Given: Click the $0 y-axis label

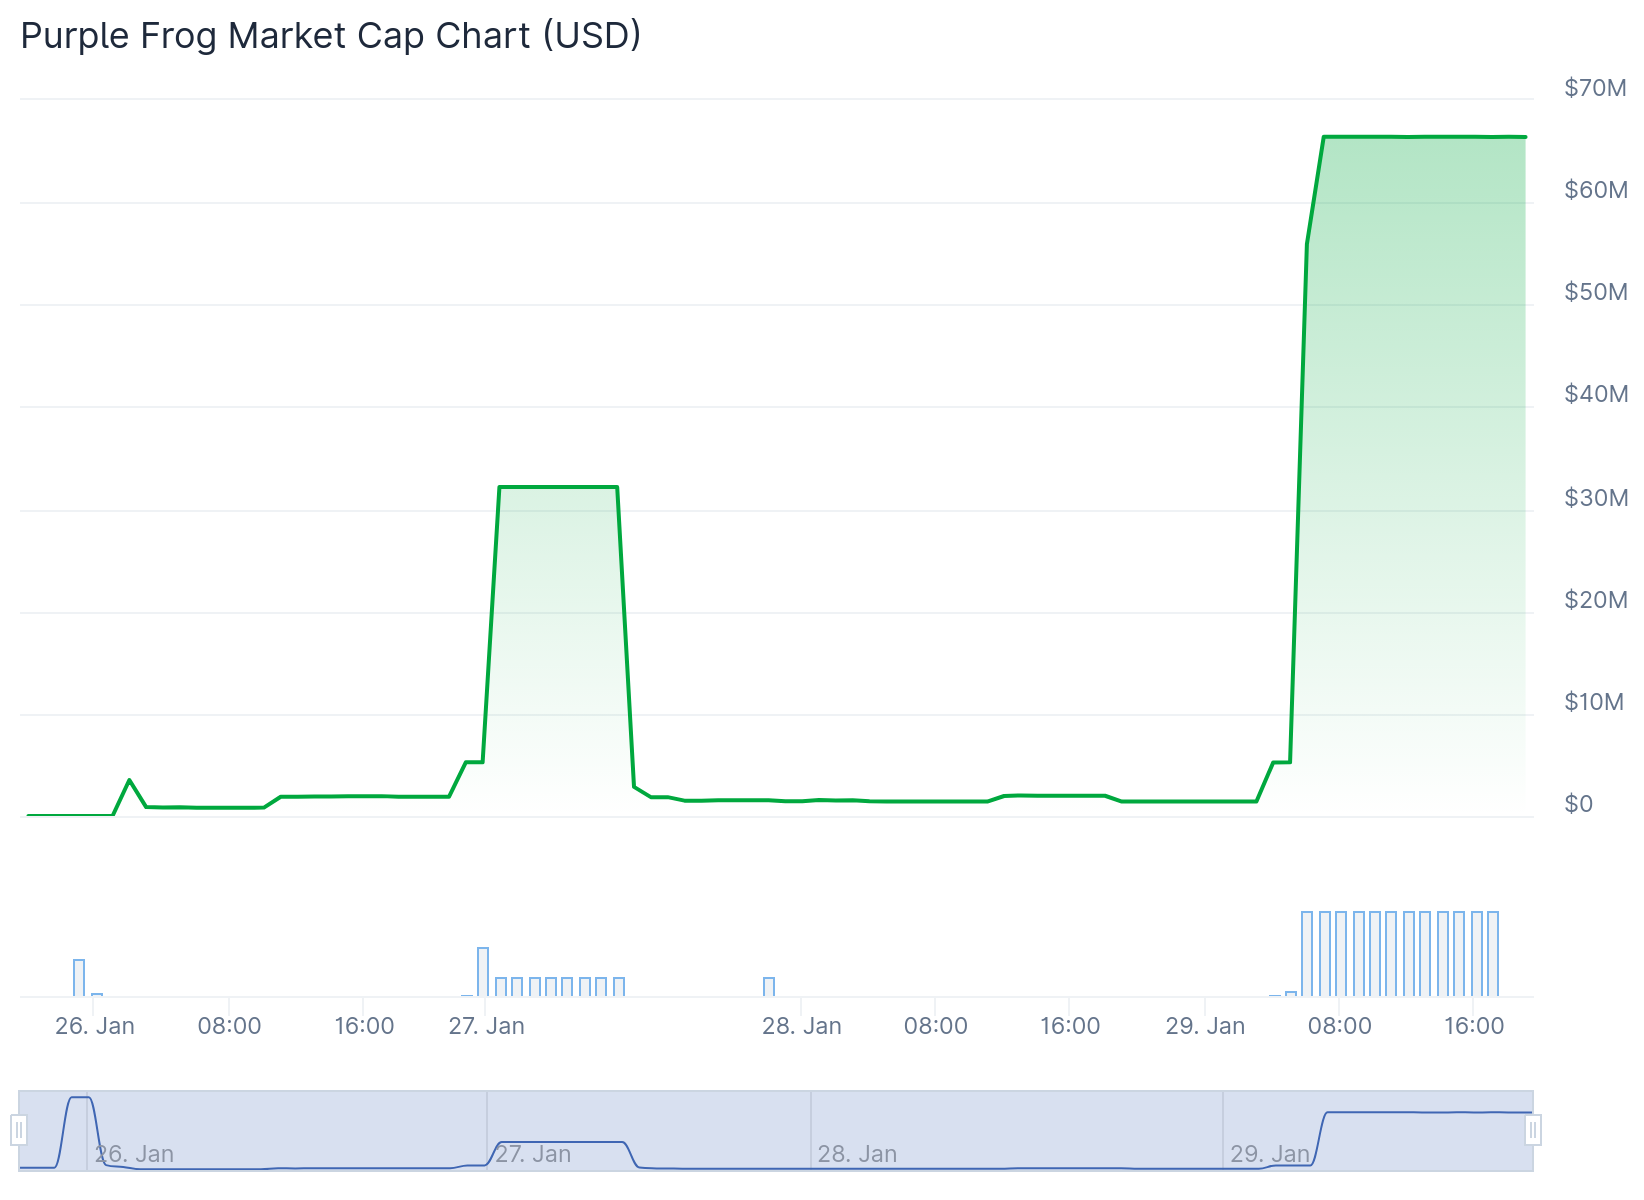Looking at the screenshot, I should [x=1579, y=804].
